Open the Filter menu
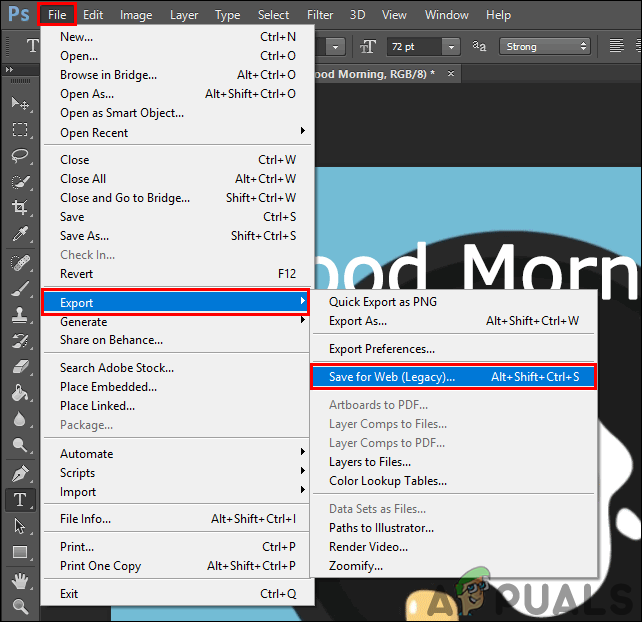Viewport: 642px width, 622px height. pos(320,15)
